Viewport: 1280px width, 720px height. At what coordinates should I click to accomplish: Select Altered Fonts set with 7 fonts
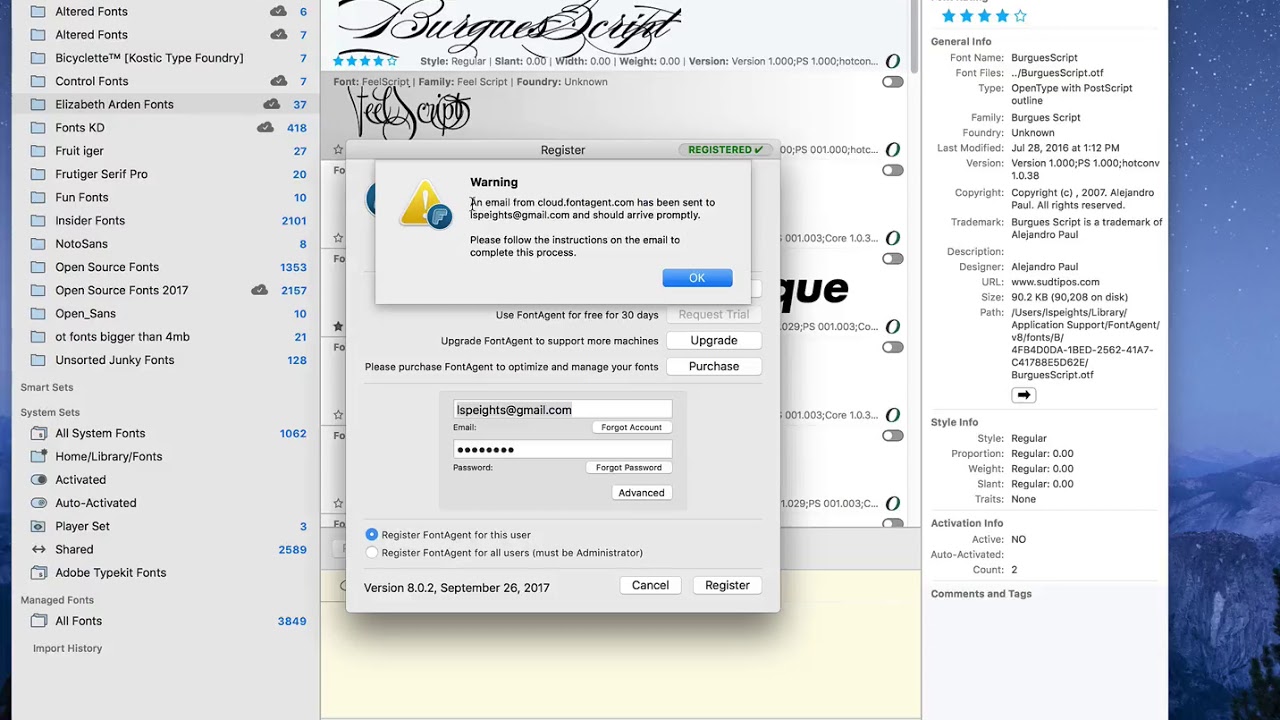(91, 35)
